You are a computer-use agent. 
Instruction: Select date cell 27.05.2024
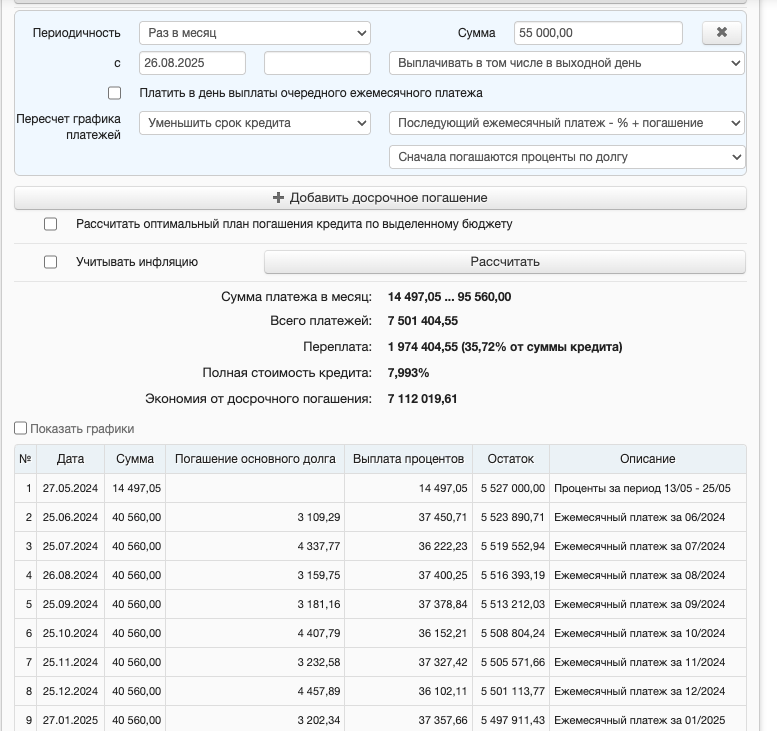tap(70, 488)
